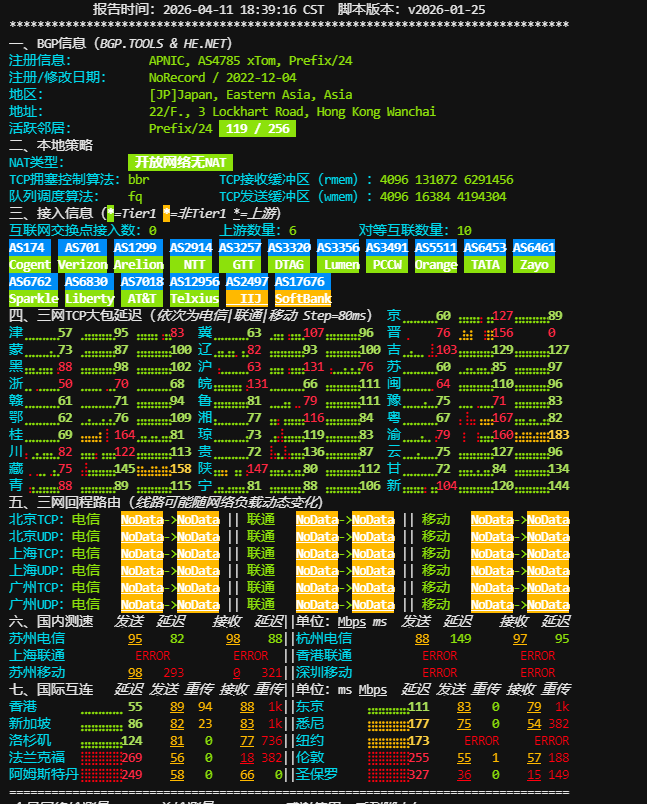The width and height of the screenshot is (647, 804).
Task: Click the 北京TCP 电信 first NoData cell
Action: tap(142, 519)
